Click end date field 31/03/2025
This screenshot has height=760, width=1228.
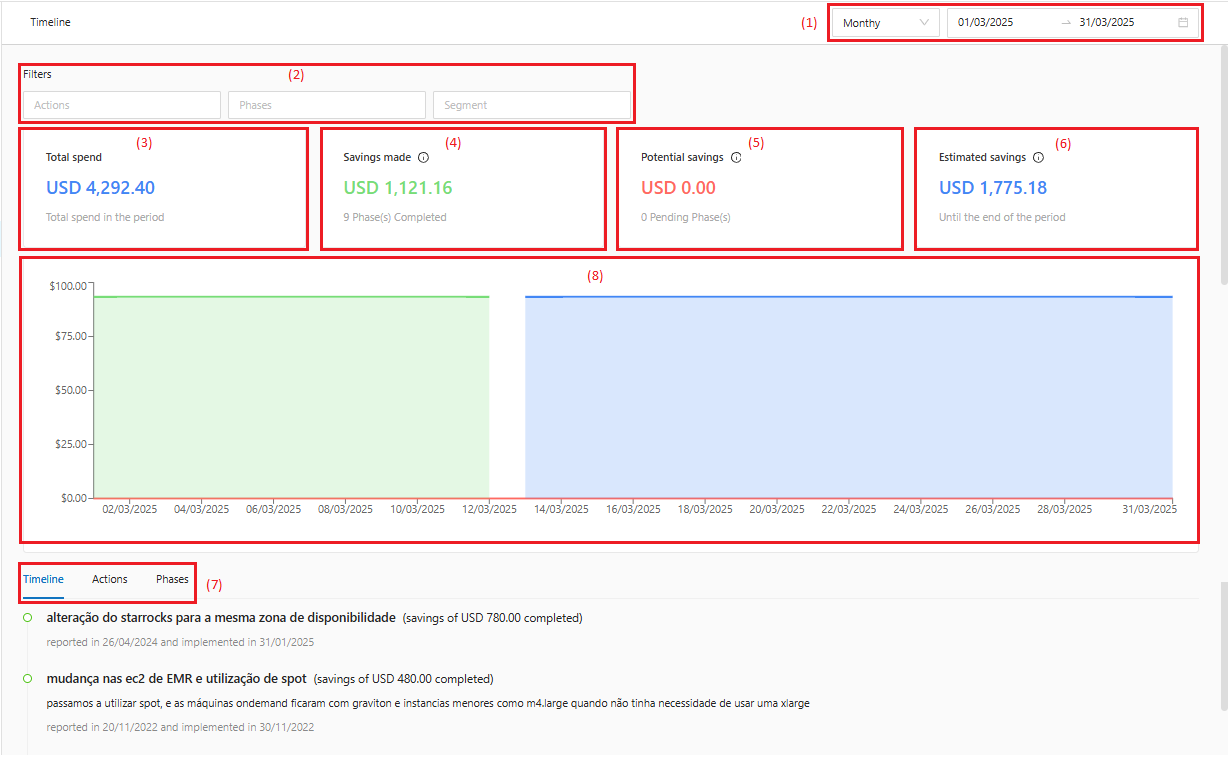tap(1107, 23)
